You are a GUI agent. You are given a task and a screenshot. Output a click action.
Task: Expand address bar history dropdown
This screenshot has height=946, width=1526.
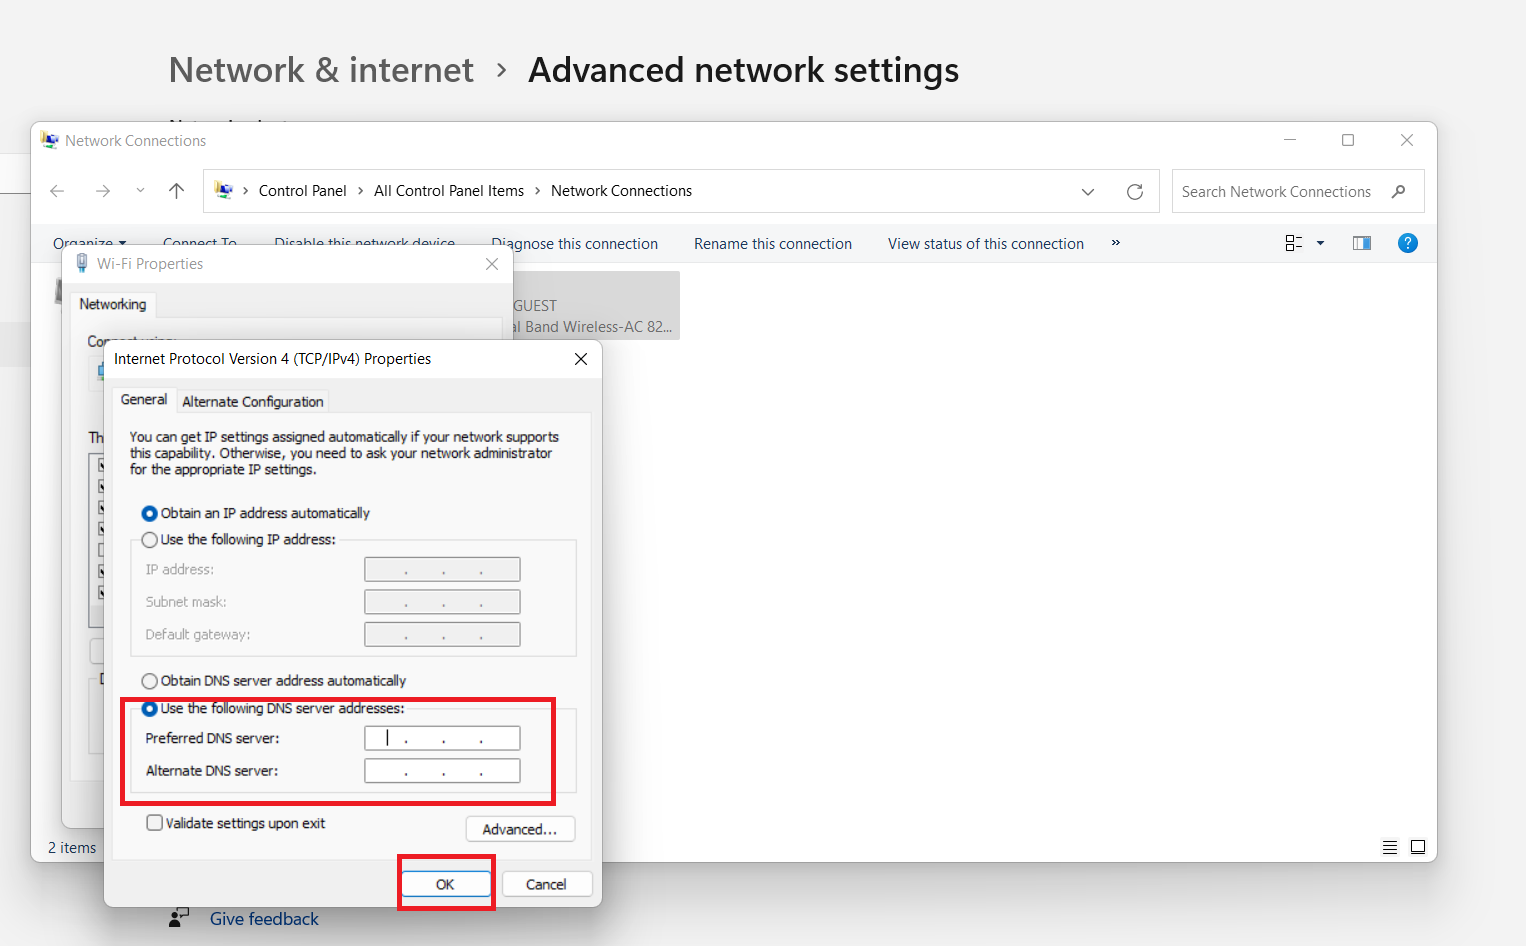click(x=1088, y=192)
